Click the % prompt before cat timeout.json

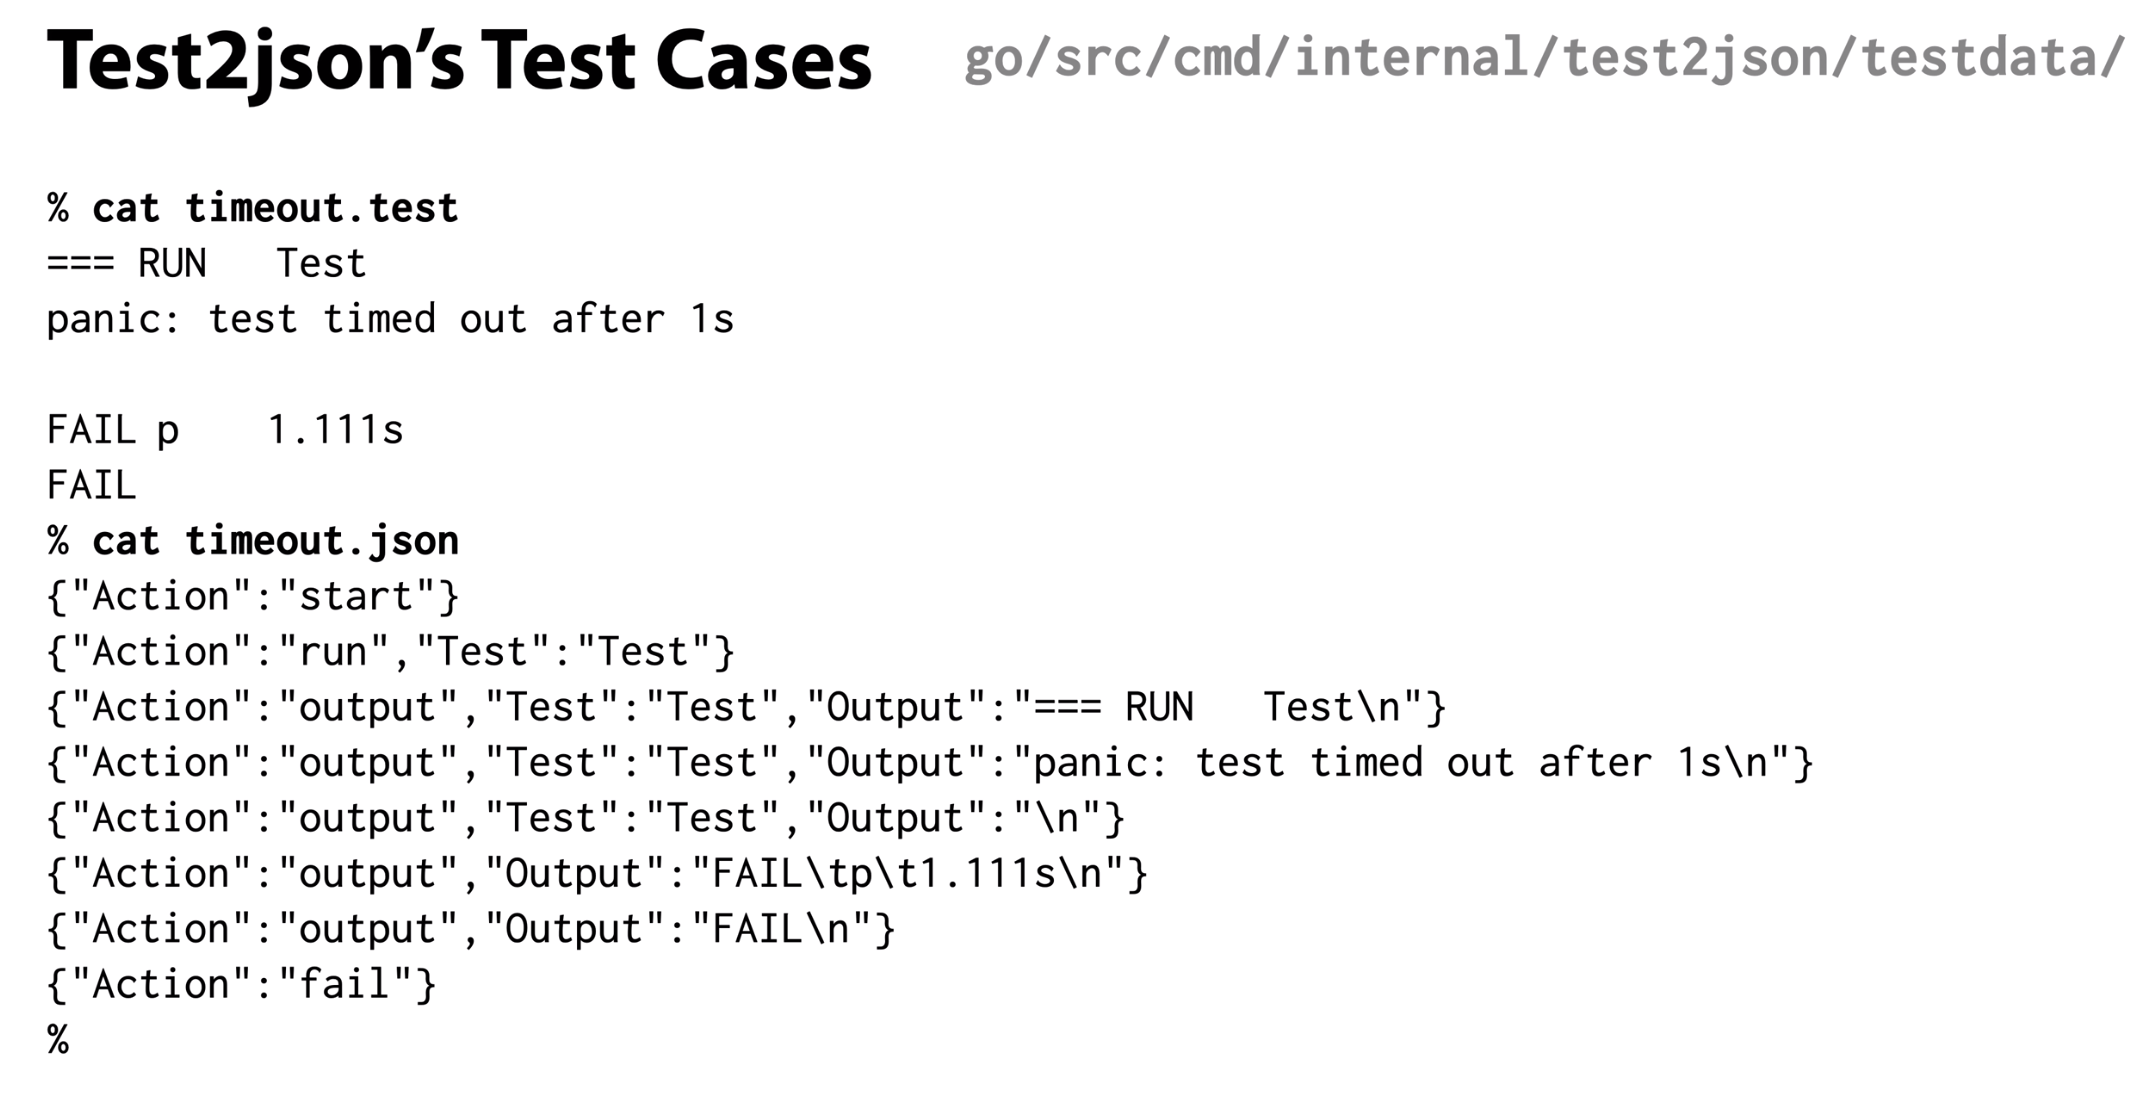pyautogui.click(x=58, y=541)
